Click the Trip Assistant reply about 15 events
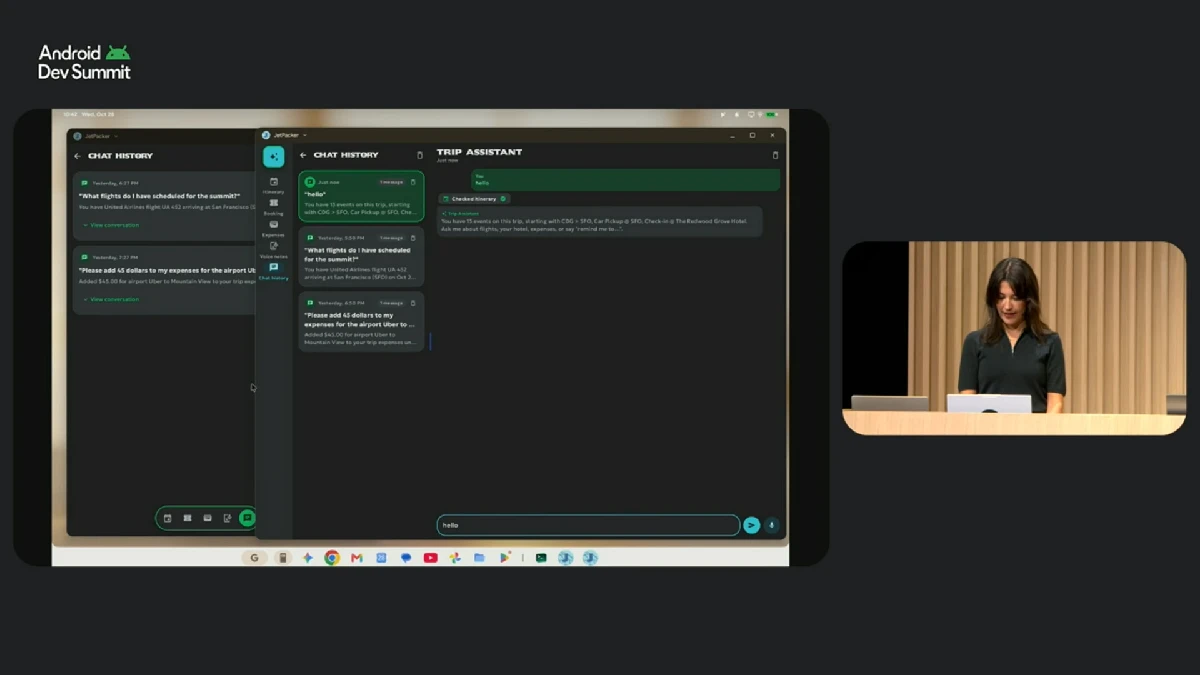1200x675 pixels. point(600,222)
